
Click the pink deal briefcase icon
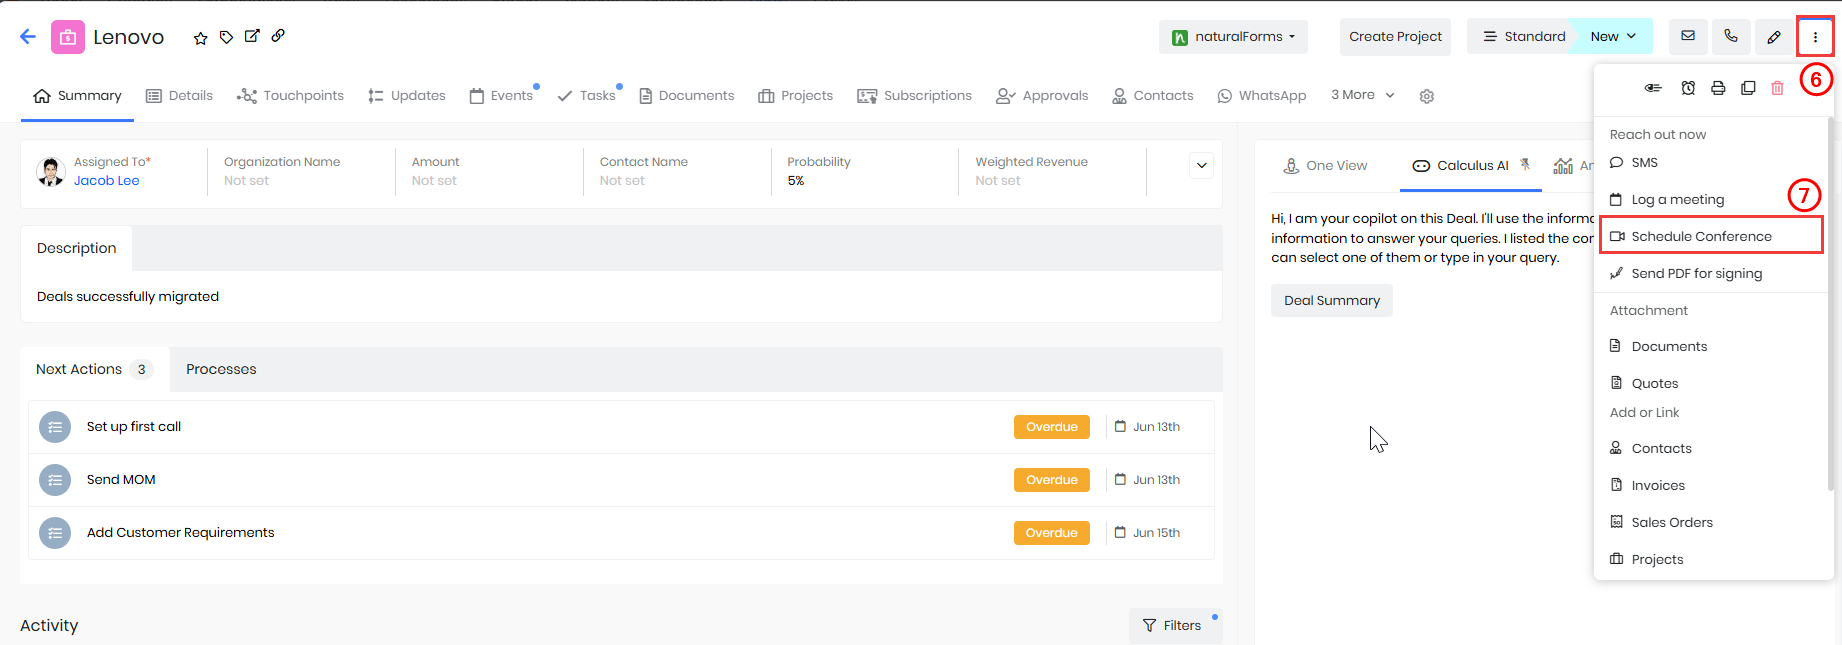[x=68, y=37]
